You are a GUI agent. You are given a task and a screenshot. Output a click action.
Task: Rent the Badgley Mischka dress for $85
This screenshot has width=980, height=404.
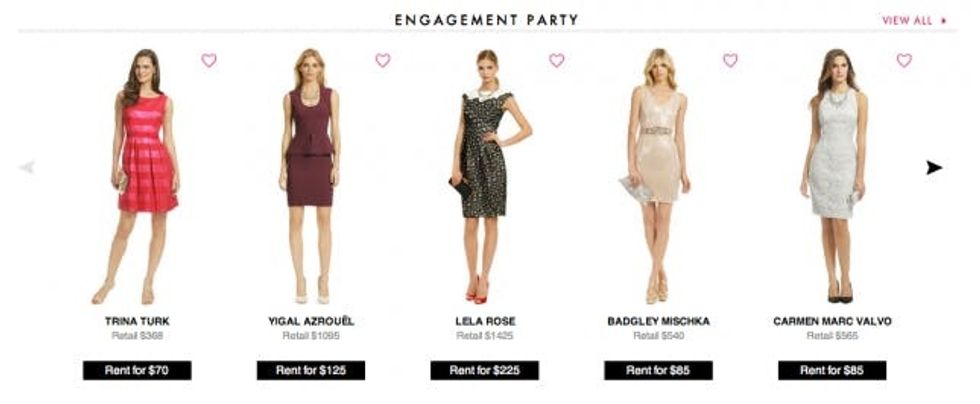tap(658, 370)
